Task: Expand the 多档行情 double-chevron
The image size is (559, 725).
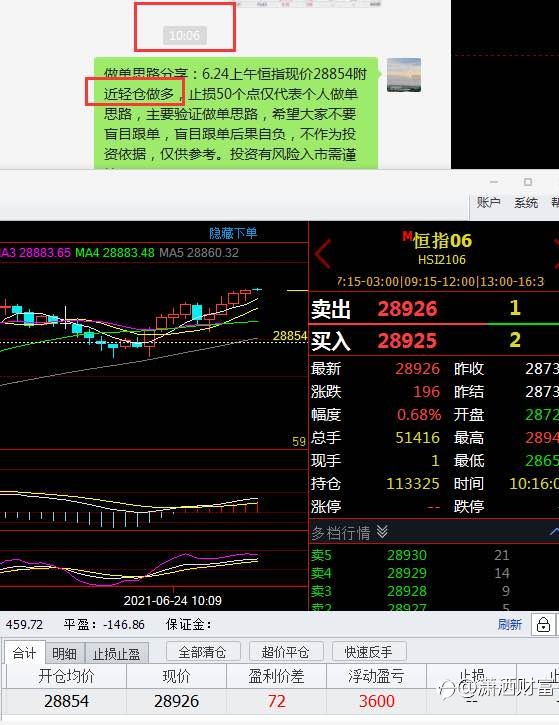Action: click(382, 532)
